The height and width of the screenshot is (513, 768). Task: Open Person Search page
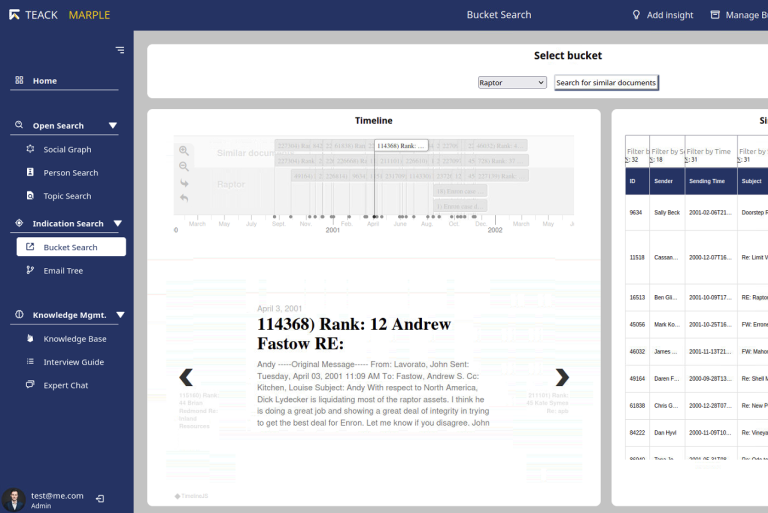71,172
